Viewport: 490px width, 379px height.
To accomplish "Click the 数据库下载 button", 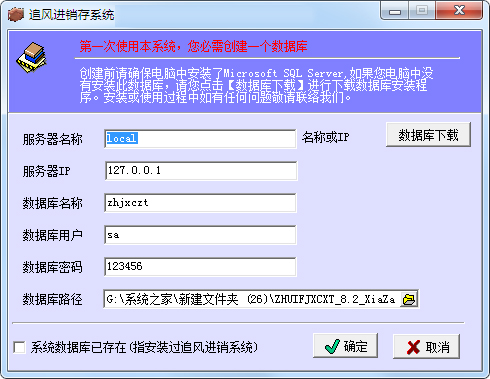I will tap(428, 135).
